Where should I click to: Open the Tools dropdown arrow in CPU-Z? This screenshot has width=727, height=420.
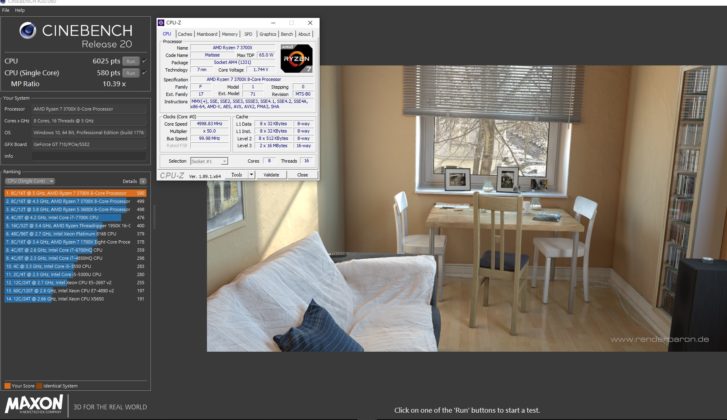click(251, 175)
